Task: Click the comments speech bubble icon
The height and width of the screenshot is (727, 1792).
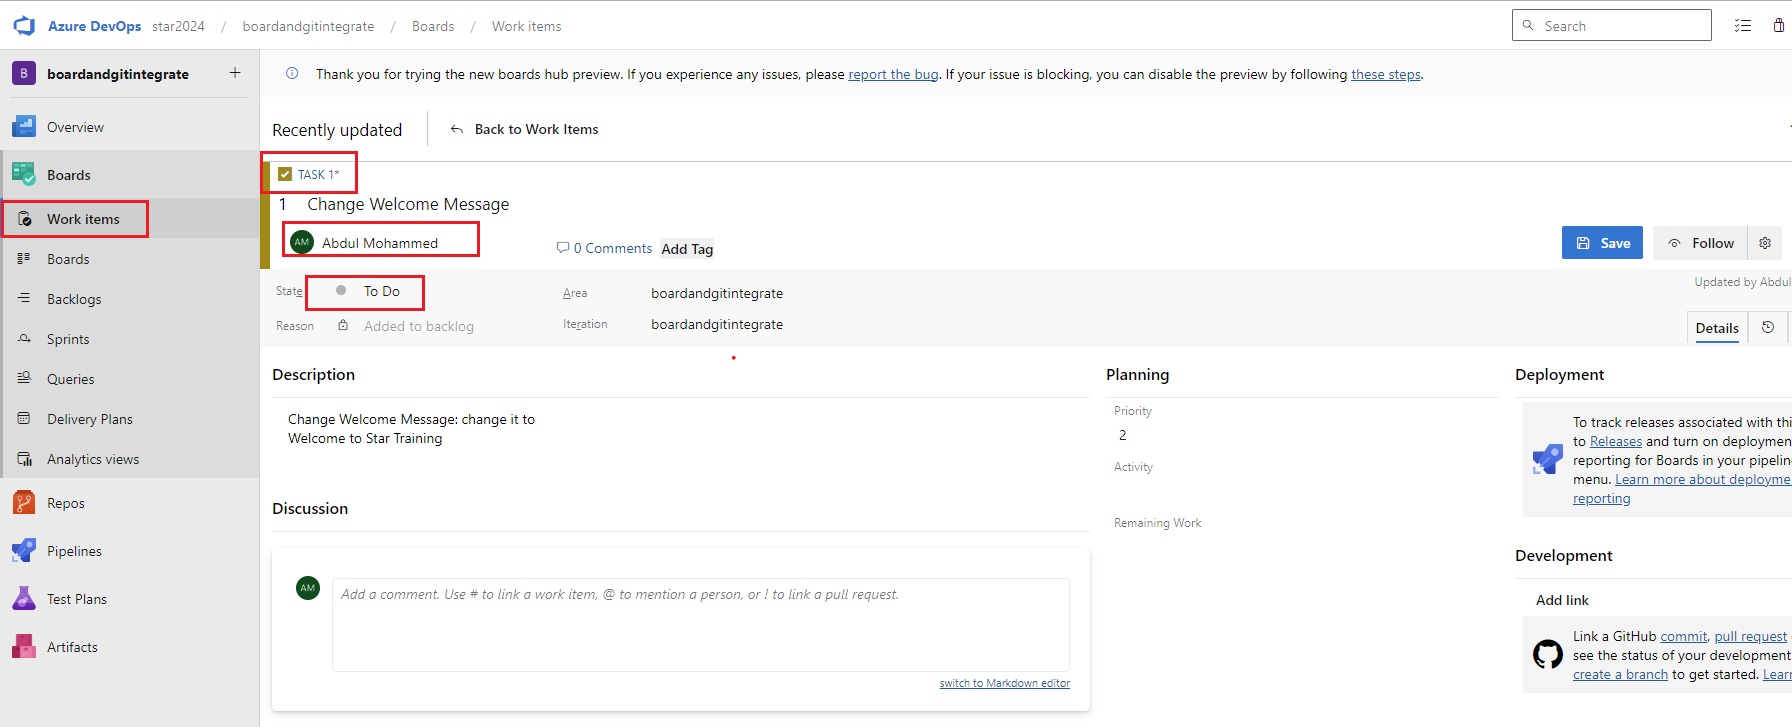Action: click(562, 248)
